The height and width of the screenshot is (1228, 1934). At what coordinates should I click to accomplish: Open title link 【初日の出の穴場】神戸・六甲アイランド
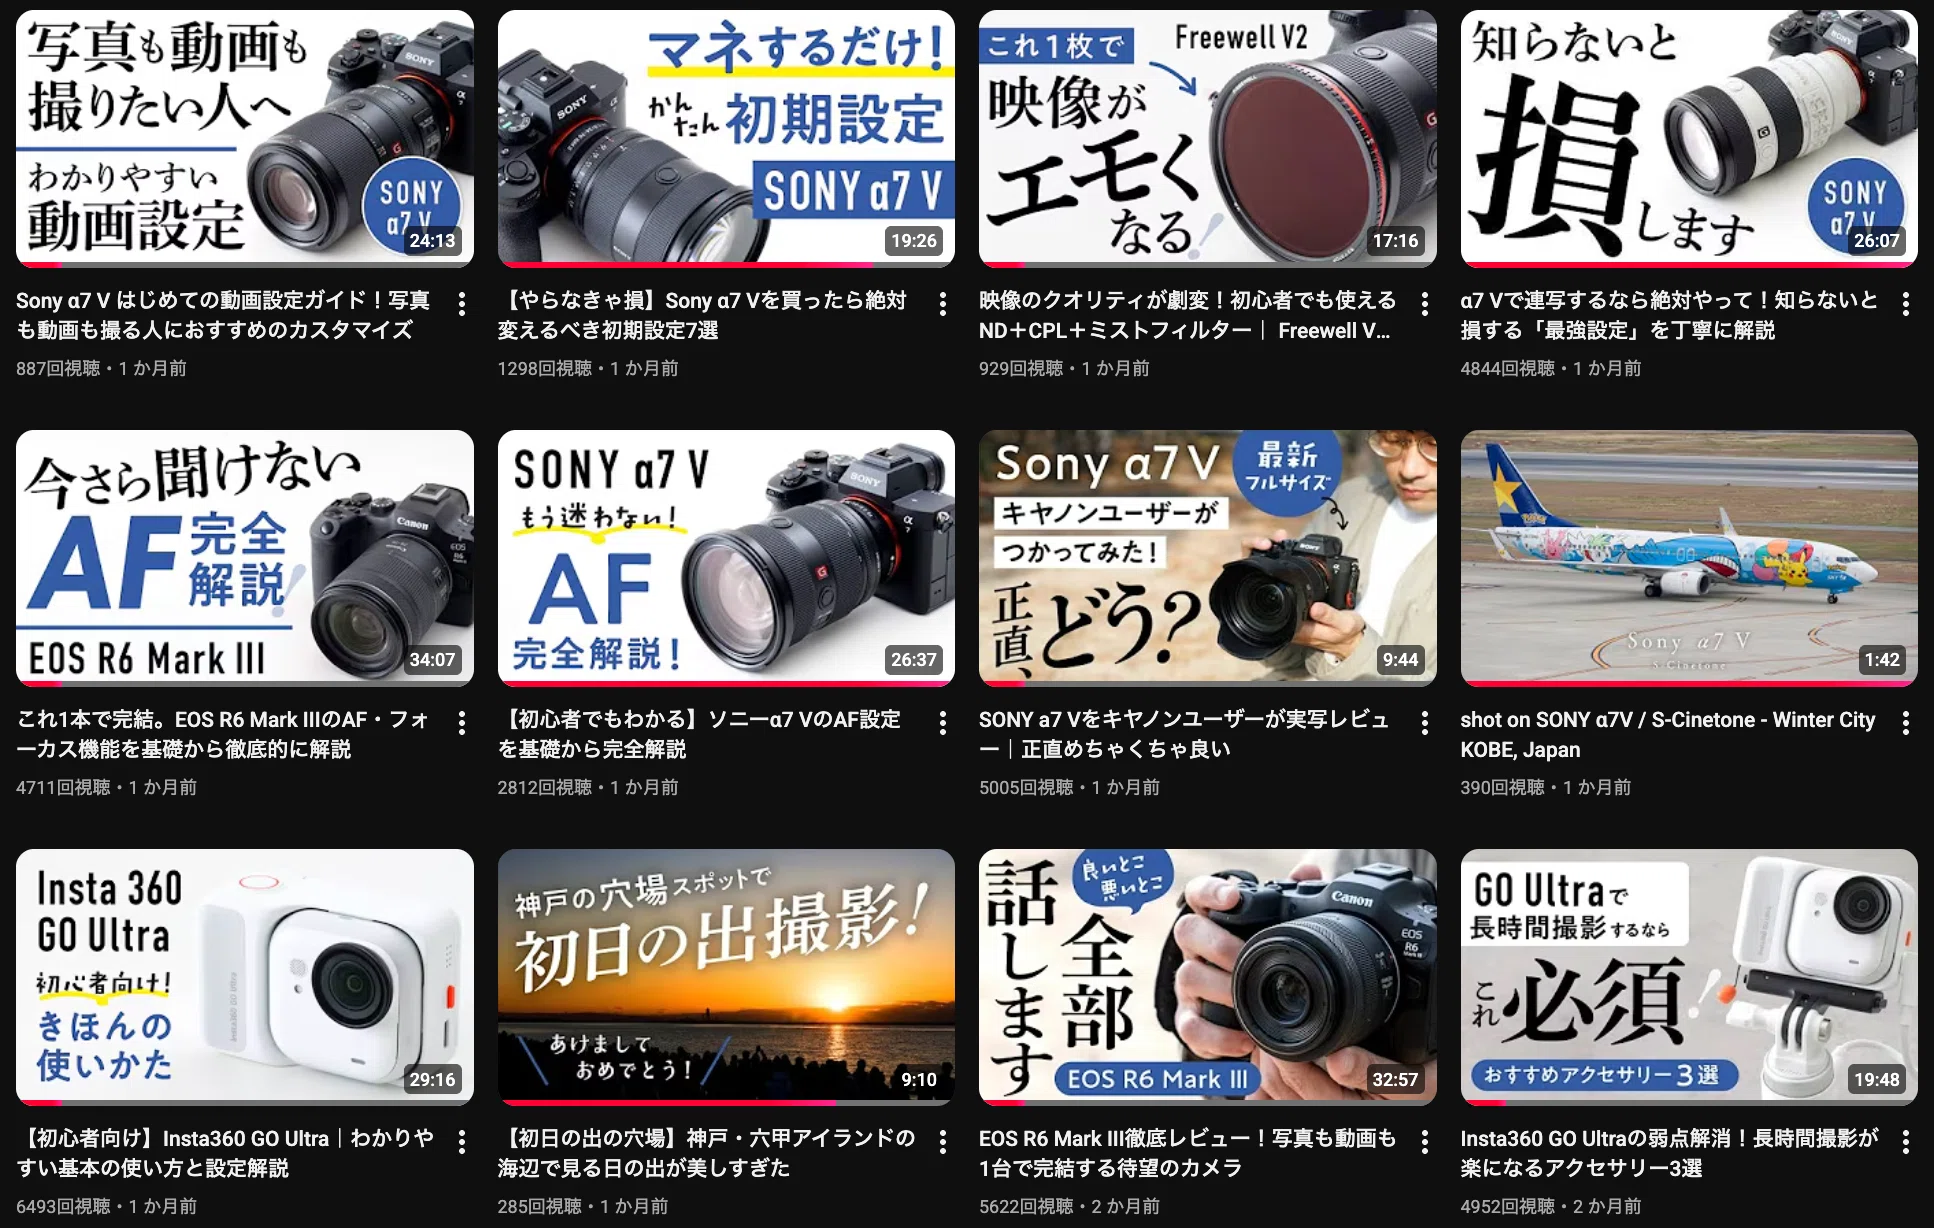(x=706, y=1153)
